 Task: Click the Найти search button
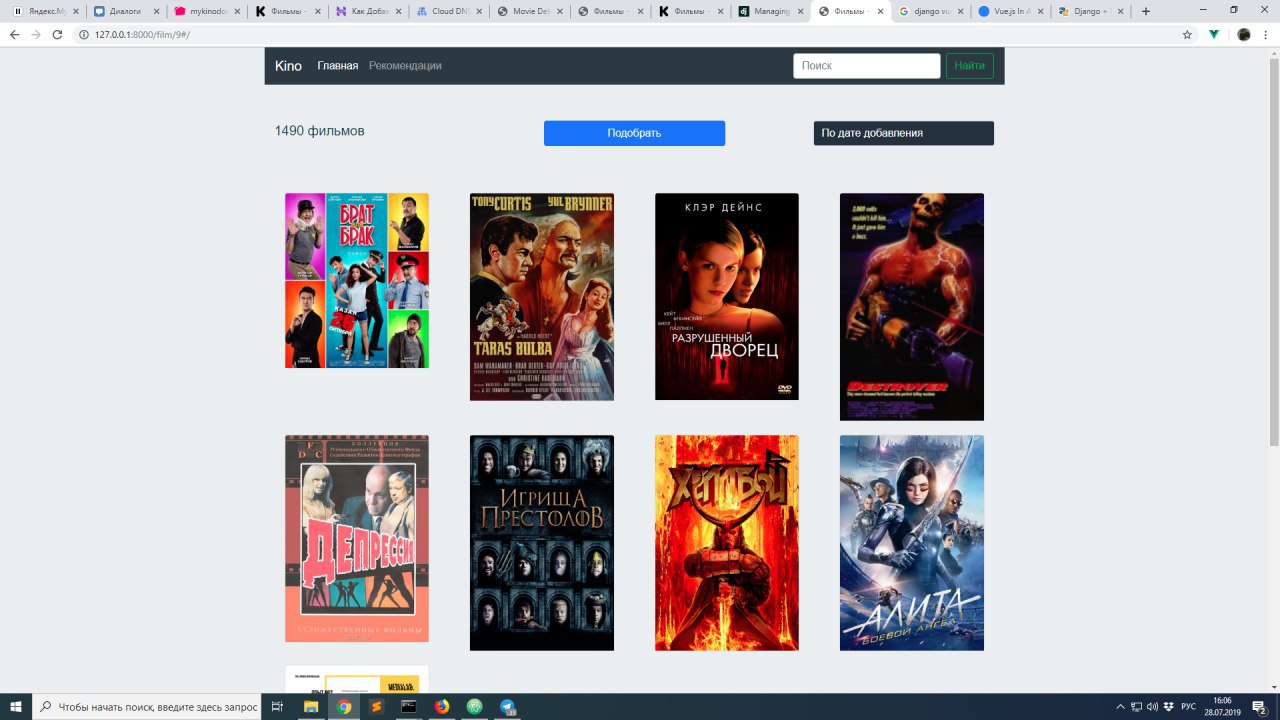[970, 66]
